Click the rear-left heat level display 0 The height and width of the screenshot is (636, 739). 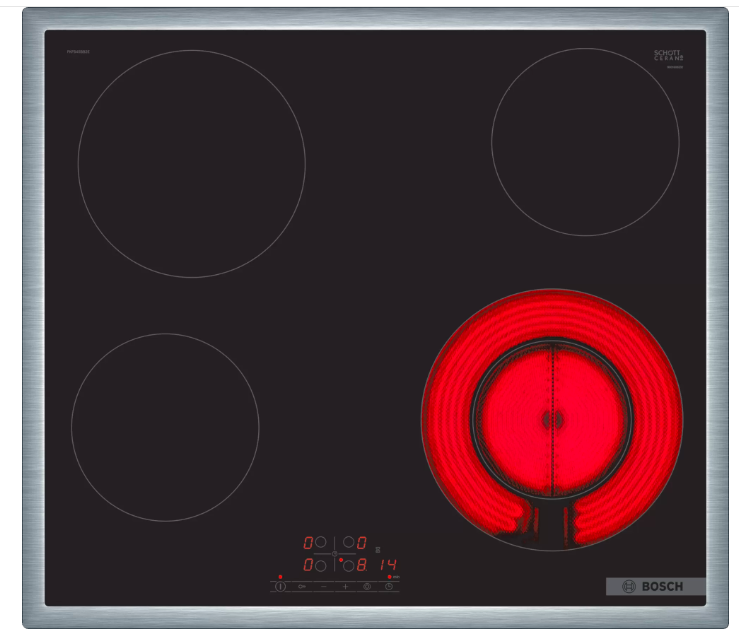(308, 542)
